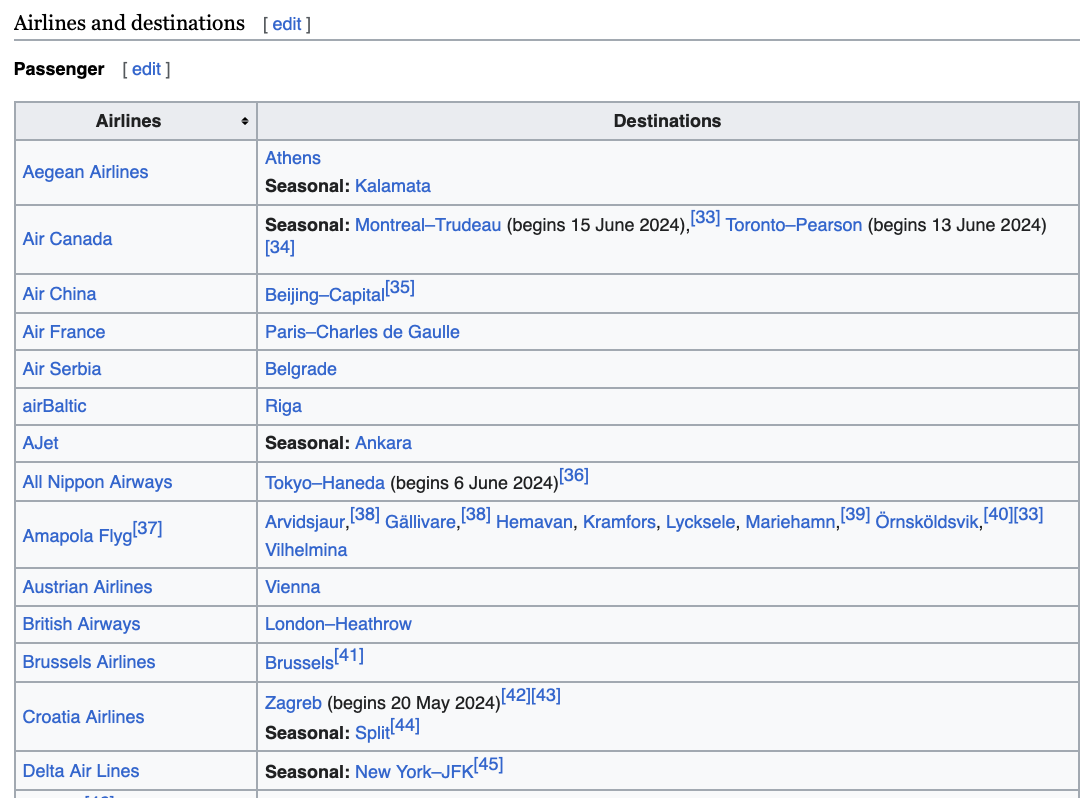Open the Air China airline link
Screen dimensions: 1088x798
pos(60,294)
